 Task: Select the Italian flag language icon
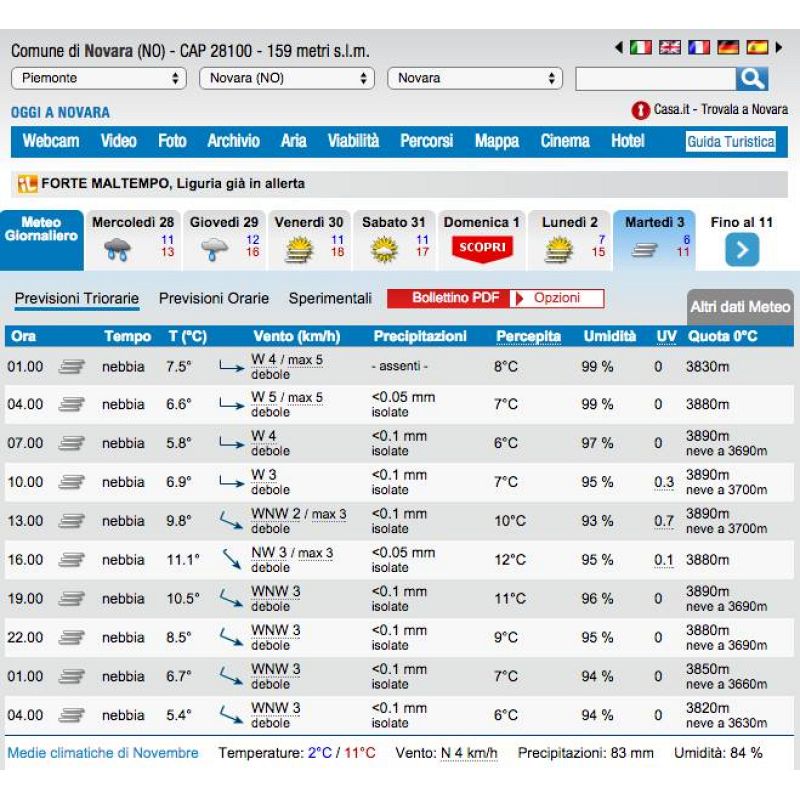(x=640, y=47)
